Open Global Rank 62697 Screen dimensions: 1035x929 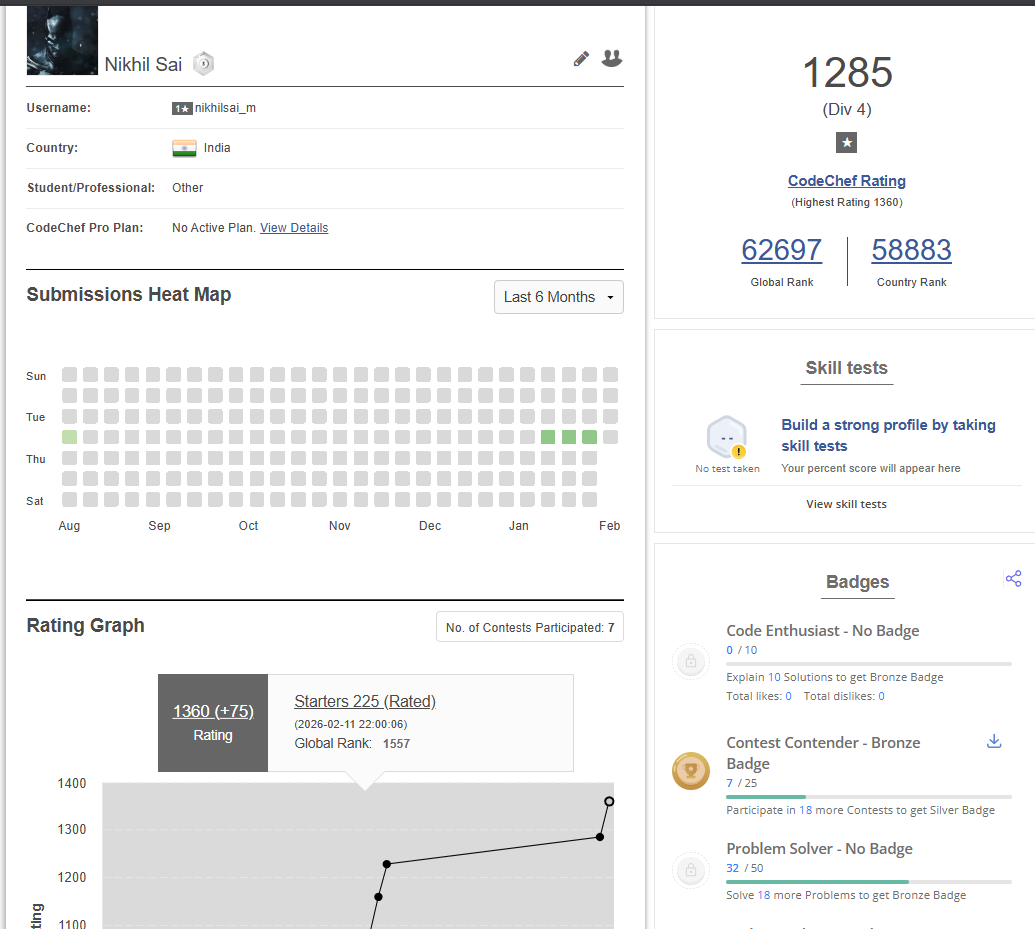pos(782,250)
